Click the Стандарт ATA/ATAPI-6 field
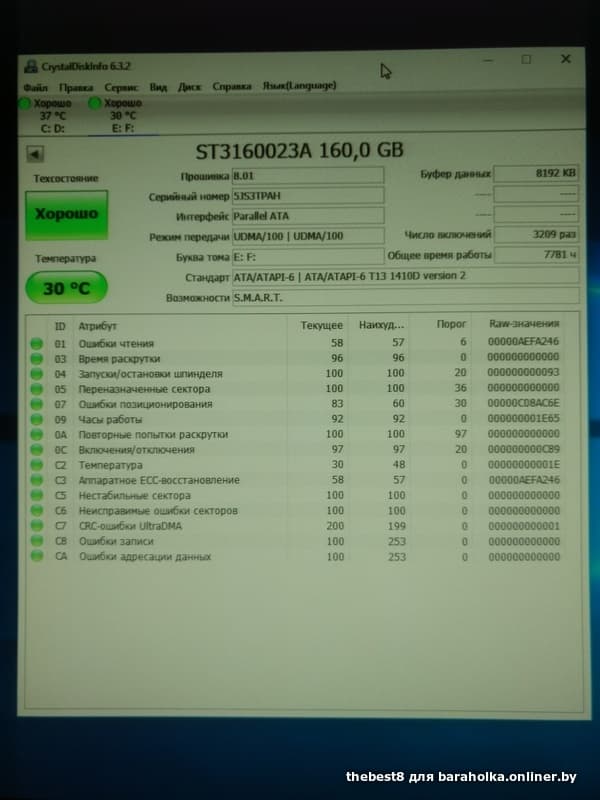 [x=406, y=276]
